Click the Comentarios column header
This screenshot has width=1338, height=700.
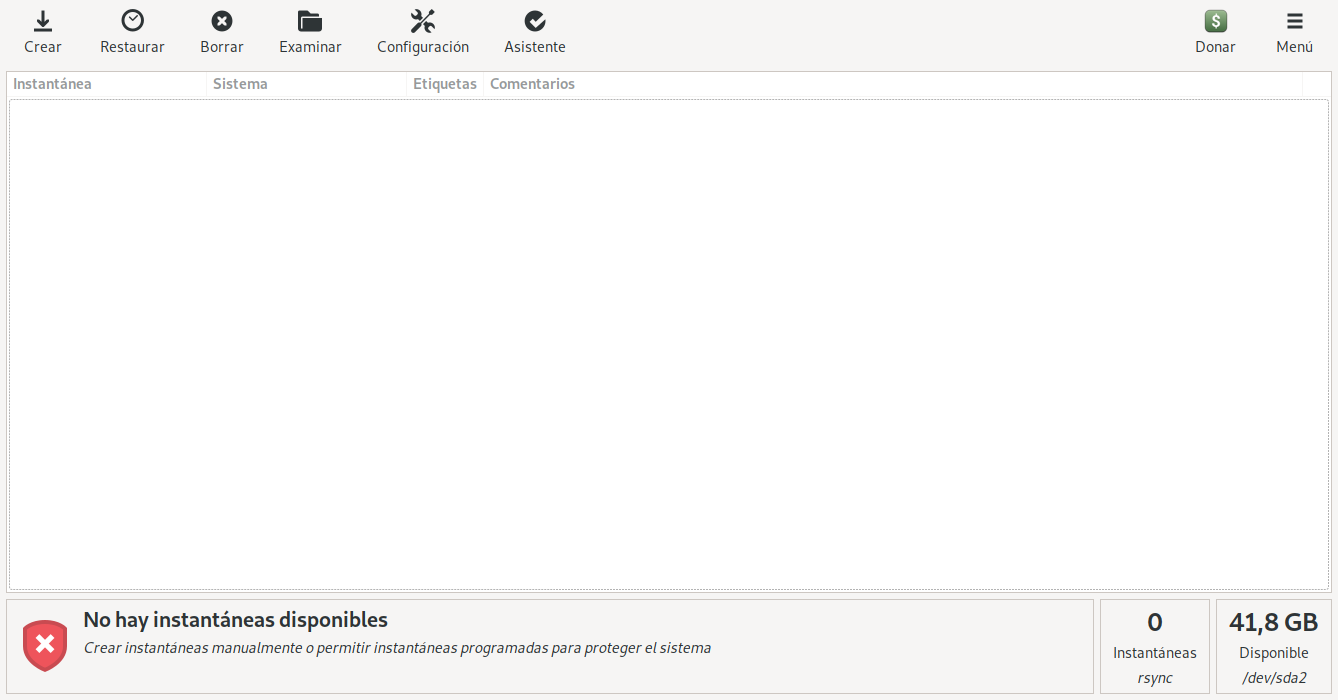tap(532, 84)
